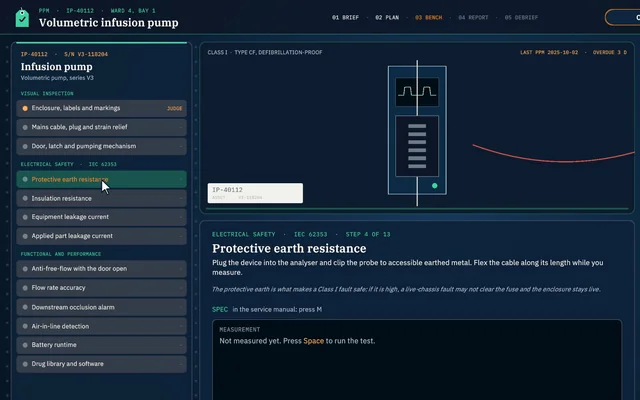Open the 02 Plan step
640x400 pixels.
pos(387,18)
